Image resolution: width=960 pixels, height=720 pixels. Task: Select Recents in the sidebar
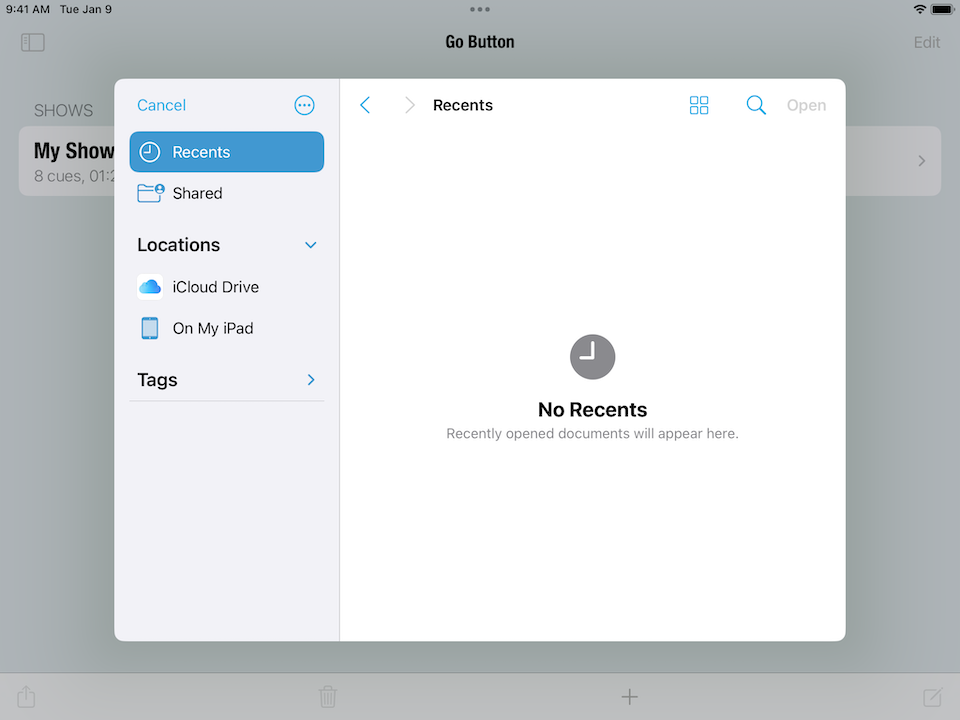tap(227, 152)
